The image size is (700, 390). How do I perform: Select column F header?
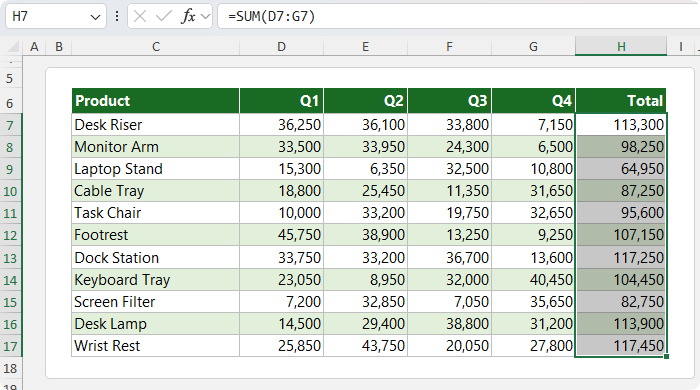point(449,46)
